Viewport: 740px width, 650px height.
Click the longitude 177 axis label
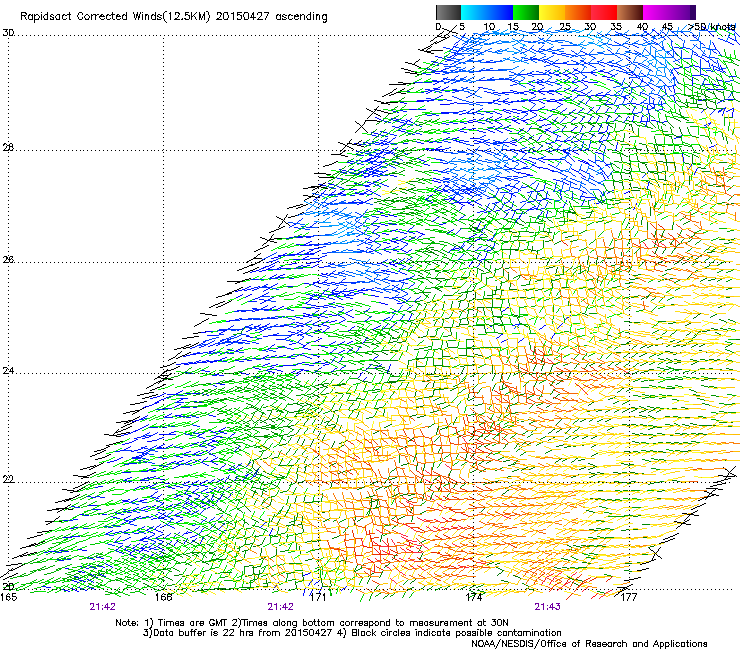(629, 597)
